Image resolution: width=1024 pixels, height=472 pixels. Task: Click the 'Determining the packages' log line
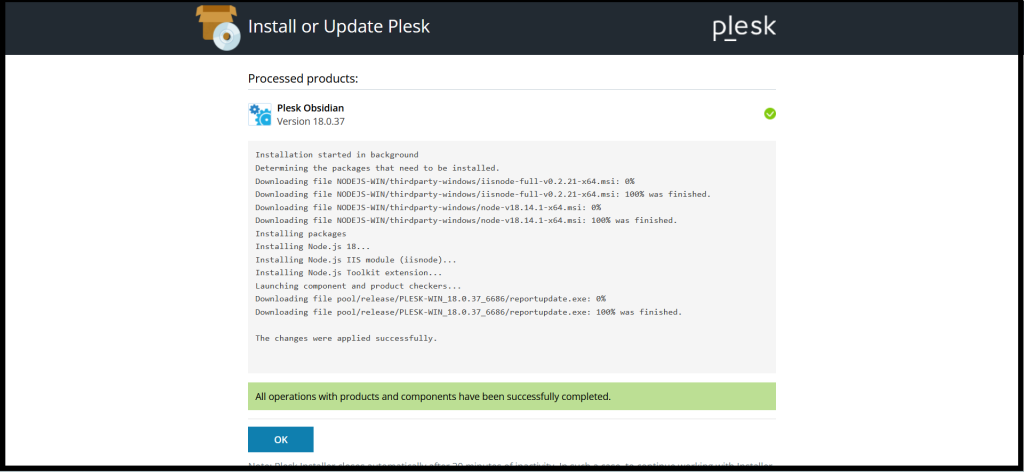click(x=377, y=168)
